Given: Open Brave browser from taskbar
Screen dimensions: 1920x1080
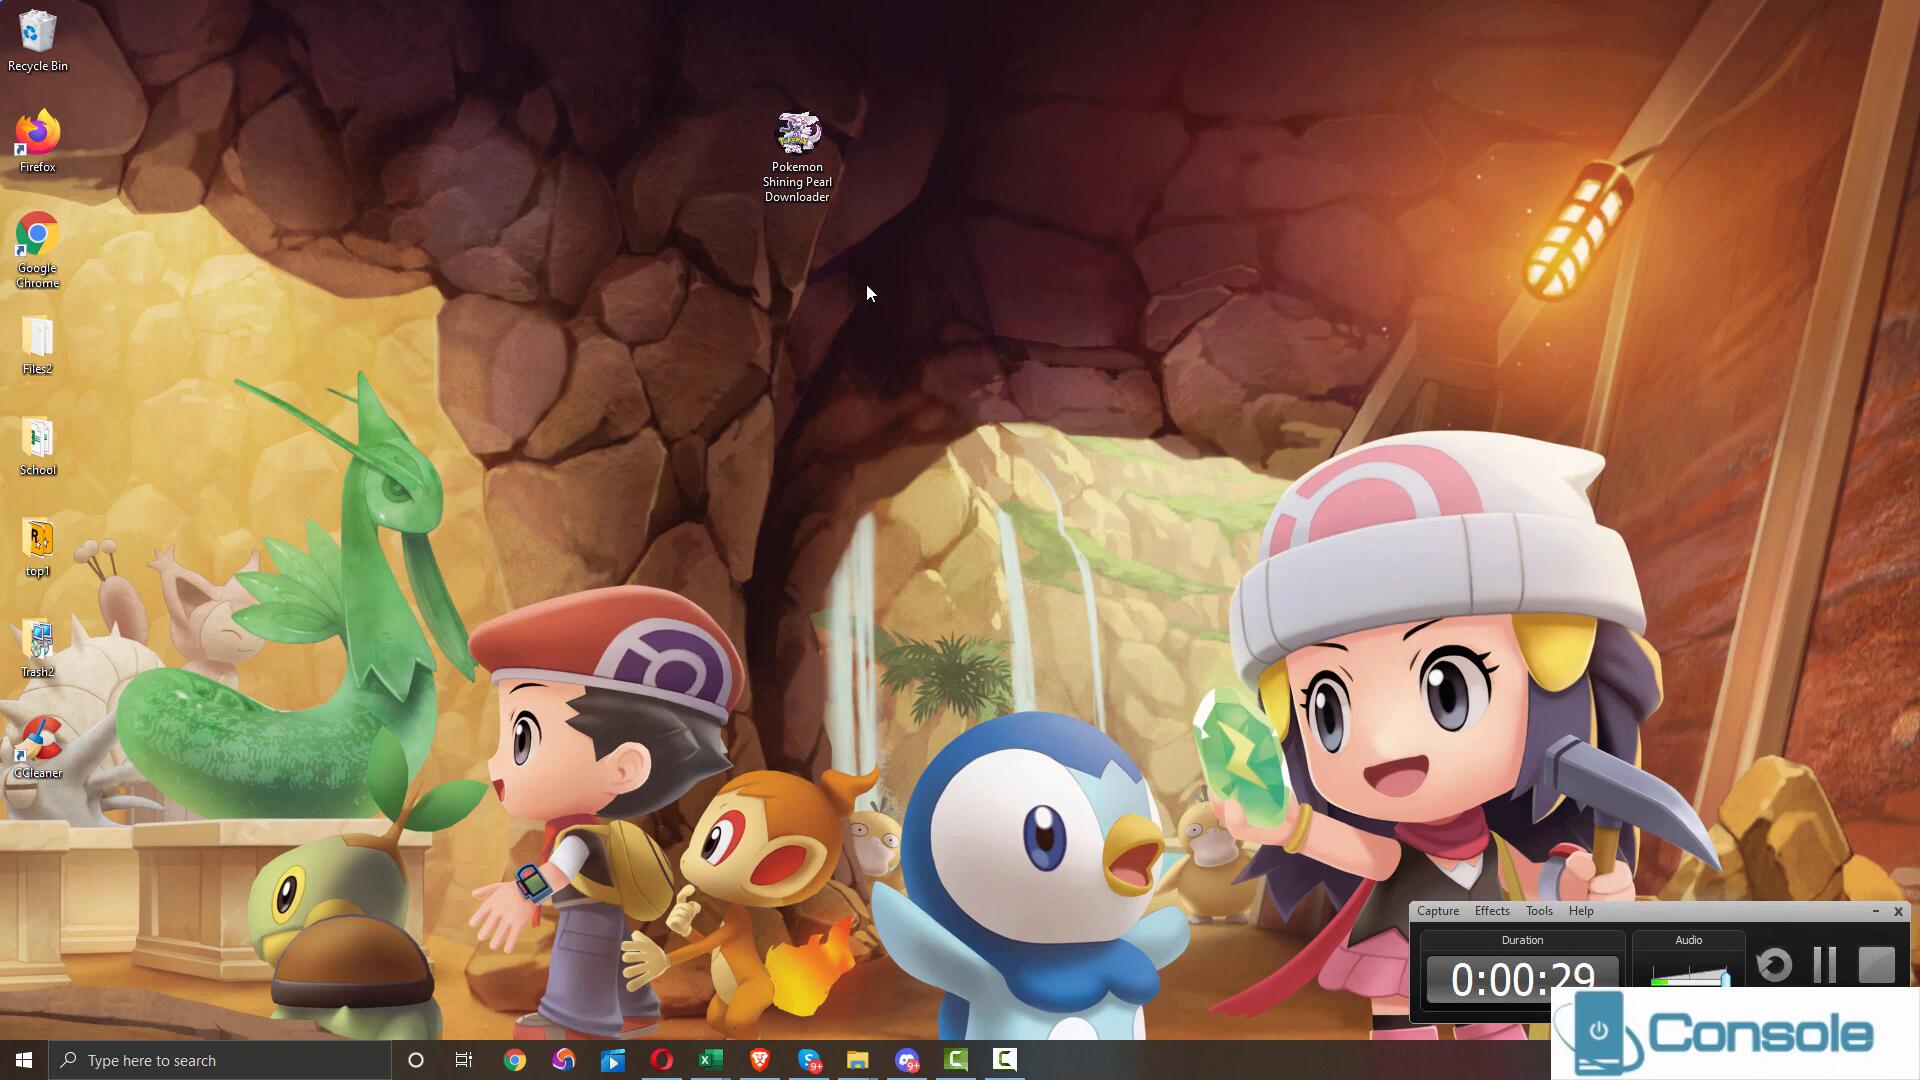Looking at the screenshot, I should pyautogui.click(x=759, y=1060).
